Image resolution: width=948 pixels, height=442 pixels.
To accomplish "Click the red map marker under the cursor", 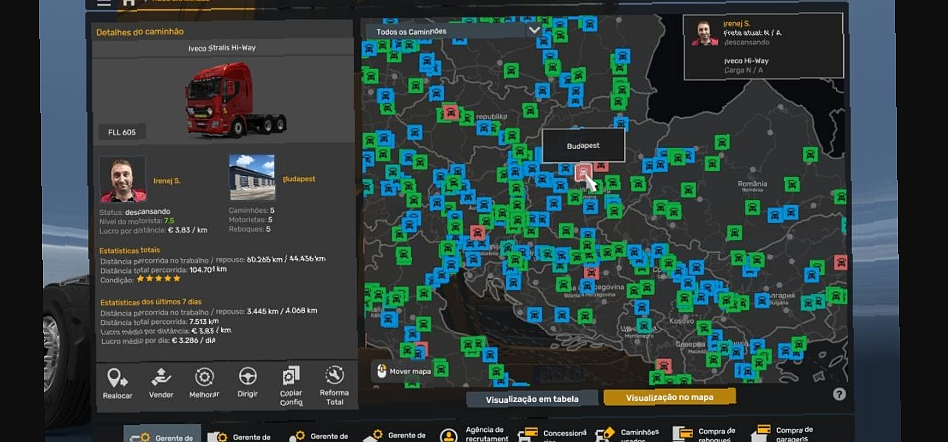I will point(583,172).
